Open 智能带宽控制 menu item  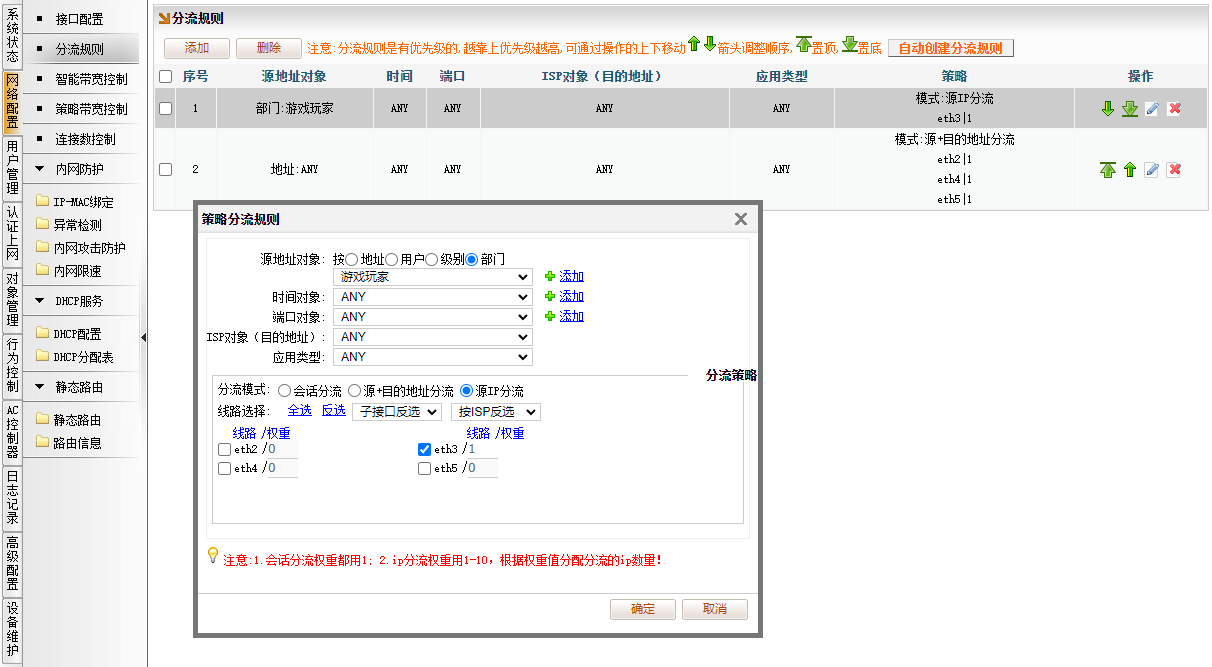point(91,79)
